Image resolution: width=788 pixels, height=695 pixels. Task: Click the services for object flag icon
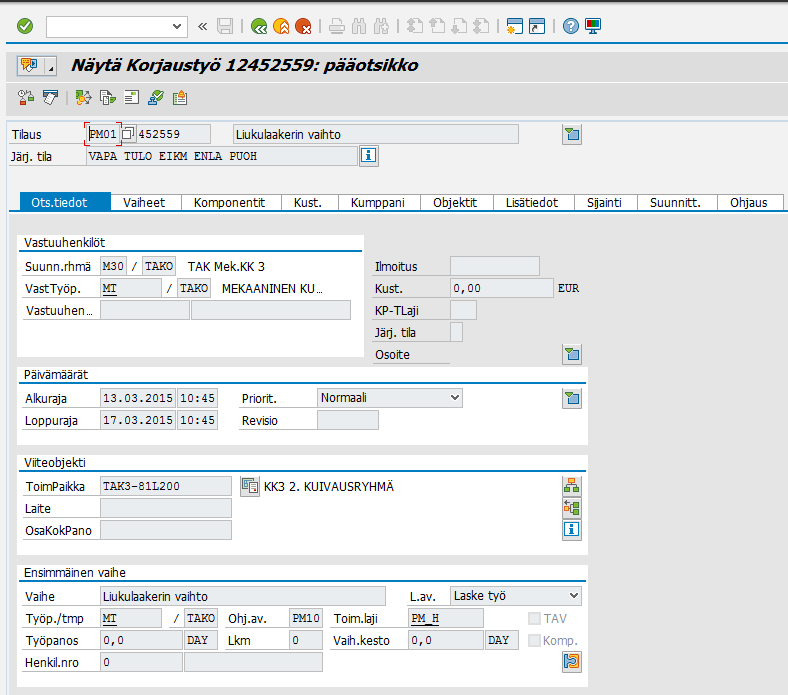point(29,65)
